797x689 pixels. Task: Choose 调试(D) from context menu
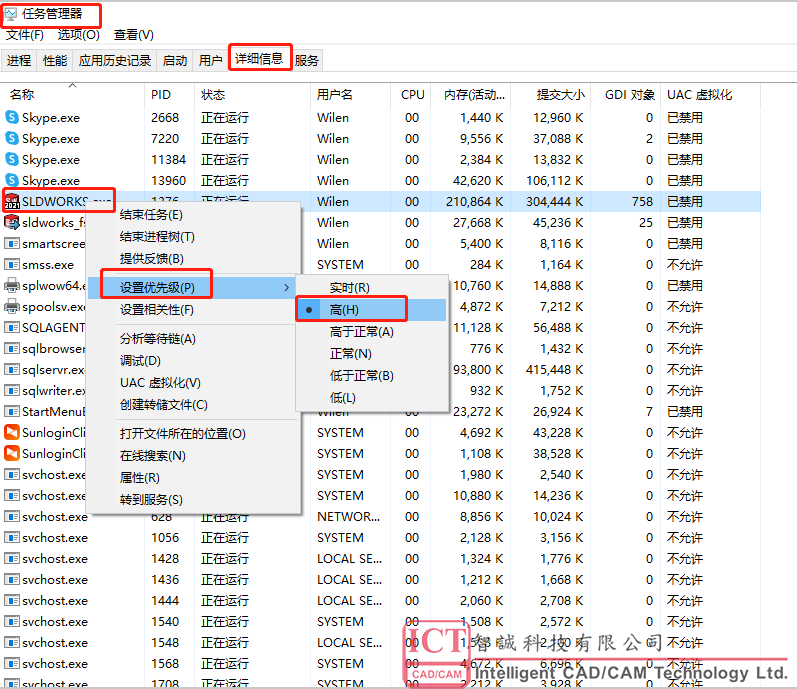(x=194, y=361)
